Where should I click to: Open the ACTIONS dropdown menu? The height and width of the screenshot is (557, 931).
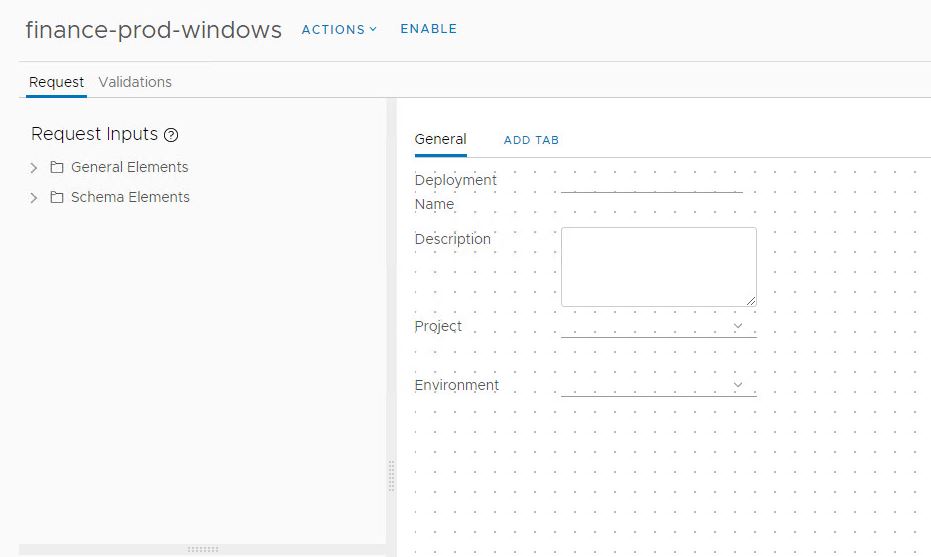[339, 29]
